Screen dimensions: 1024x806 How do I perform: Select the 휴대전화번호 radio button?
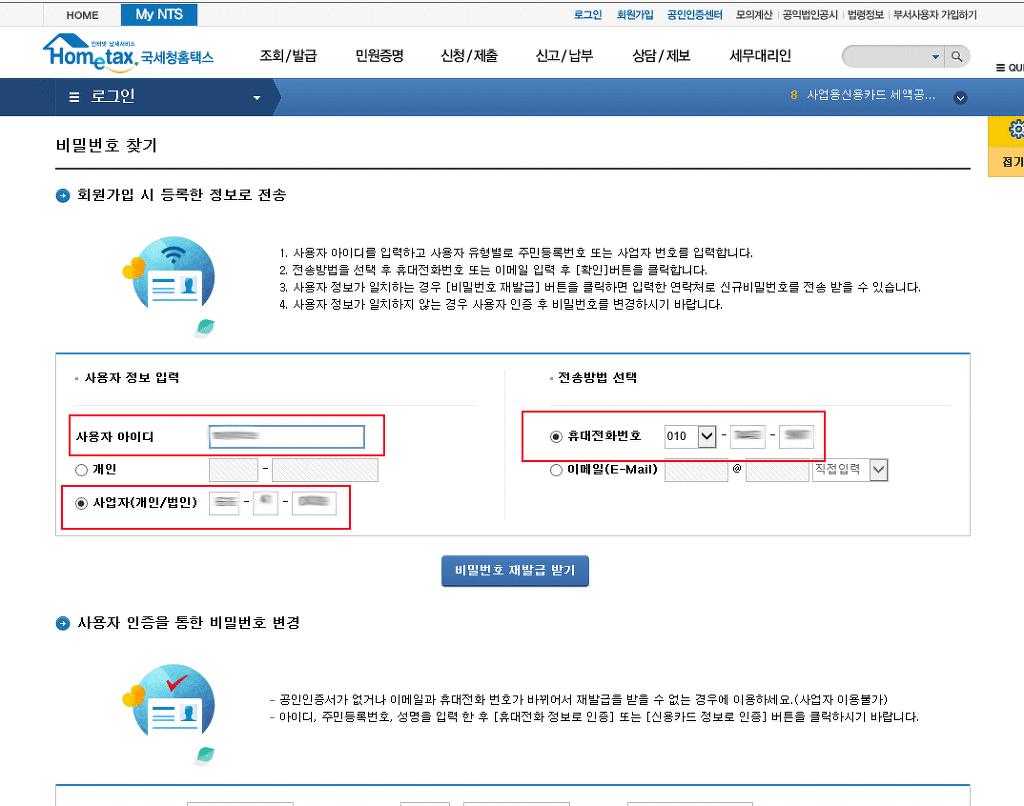point(556,436)
